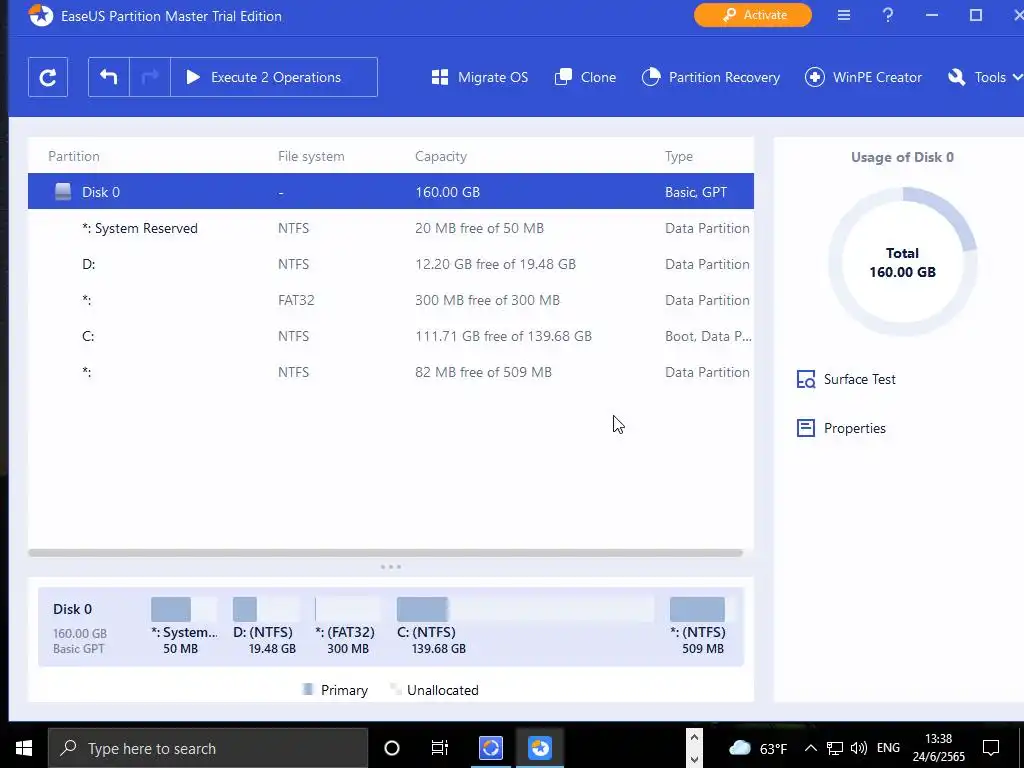
Task: Open the hamburger menu icon
Action: coord(844,15)
